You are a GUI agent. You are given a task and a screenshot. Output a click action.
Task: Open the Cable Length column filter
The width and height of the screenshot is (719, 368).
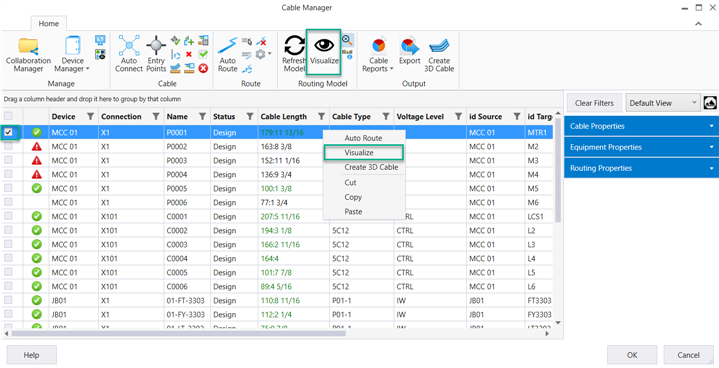pyautogui.click(x=321, y=116)
